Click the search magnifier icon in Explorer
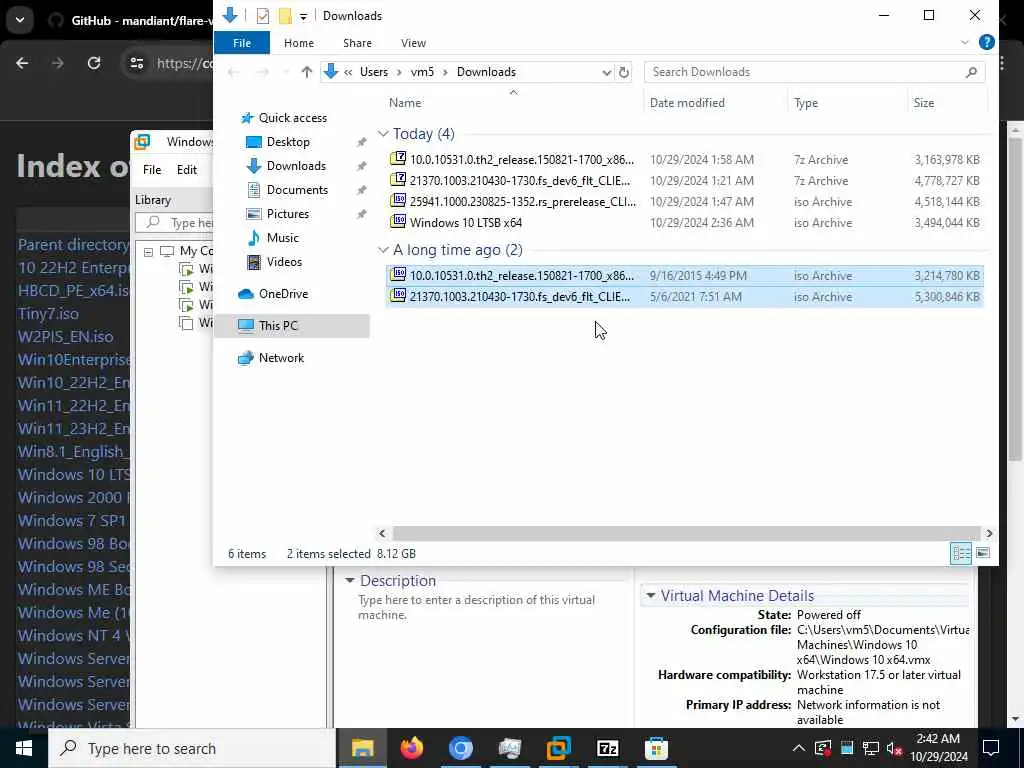The height and width of the screenshot is (768, 1024). (971, 72)
